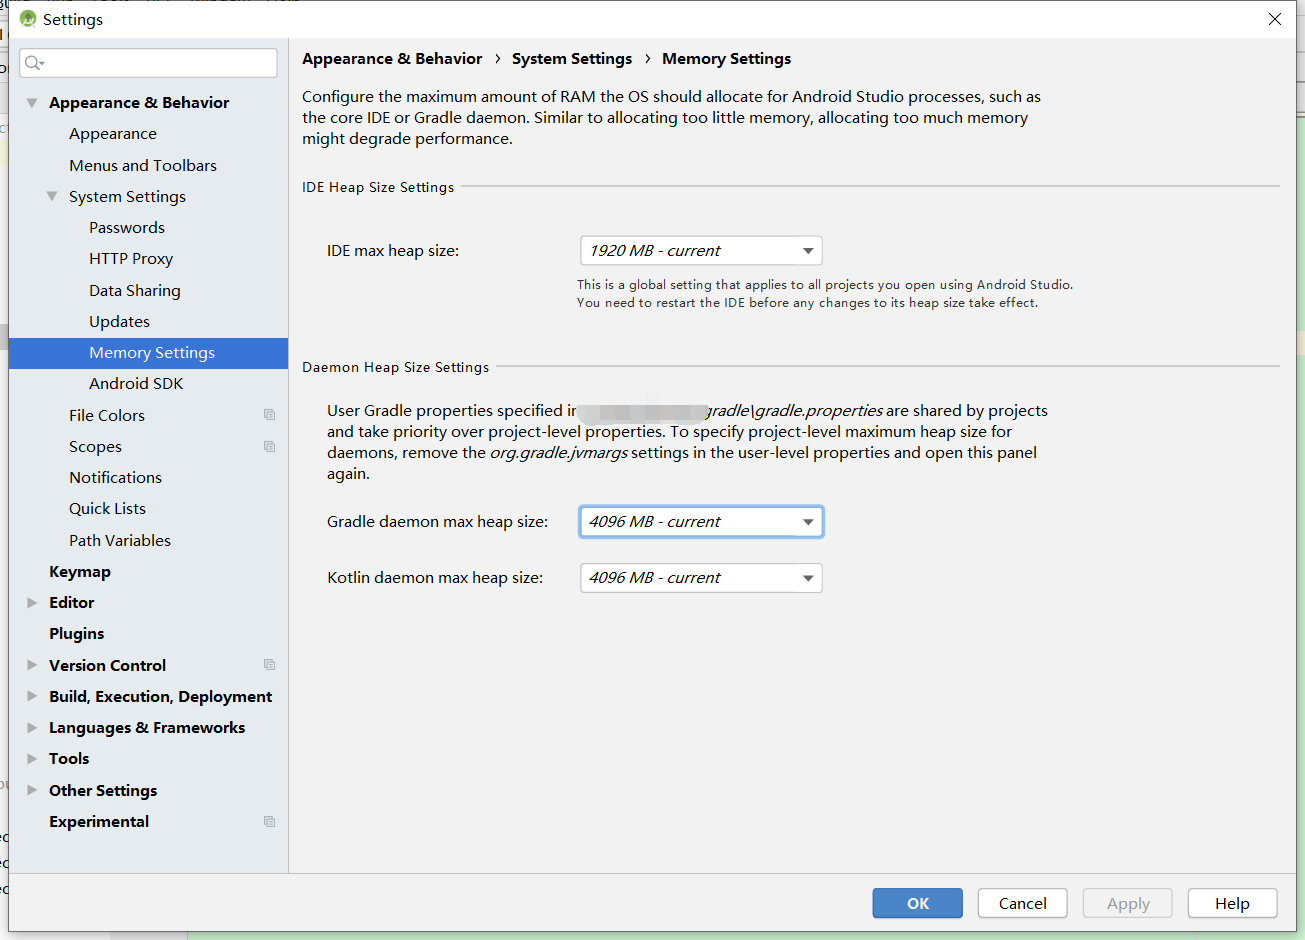Collapse the System Settings tree node
Screen dimensions: 1305x940
point(52,196)
